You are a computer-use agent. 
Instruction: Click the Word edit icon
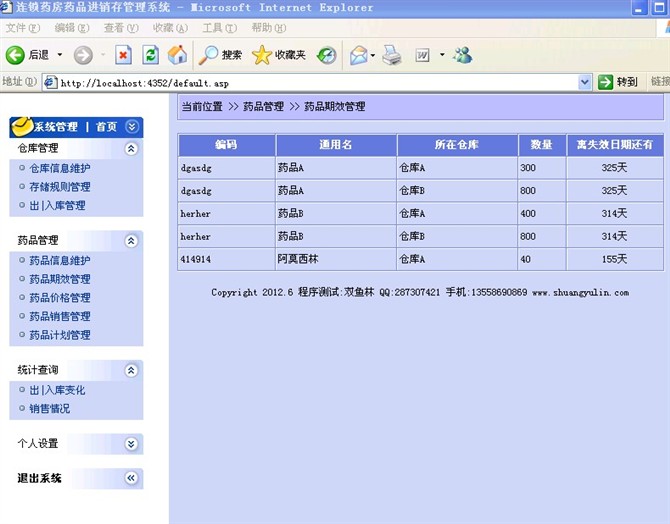point(422,55)
